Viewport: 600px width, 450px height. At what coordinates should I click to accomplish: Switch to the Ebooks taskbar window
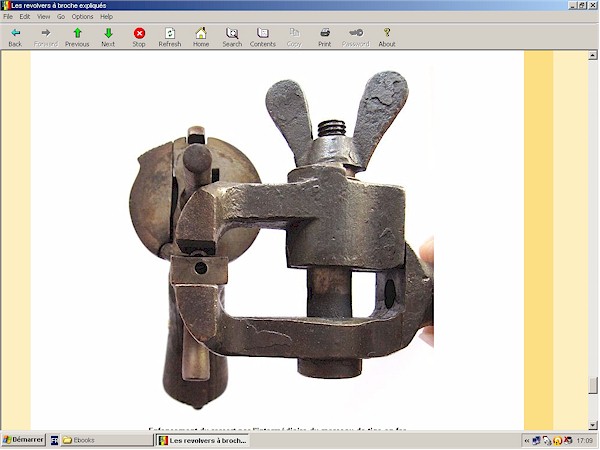click(106, 440)
